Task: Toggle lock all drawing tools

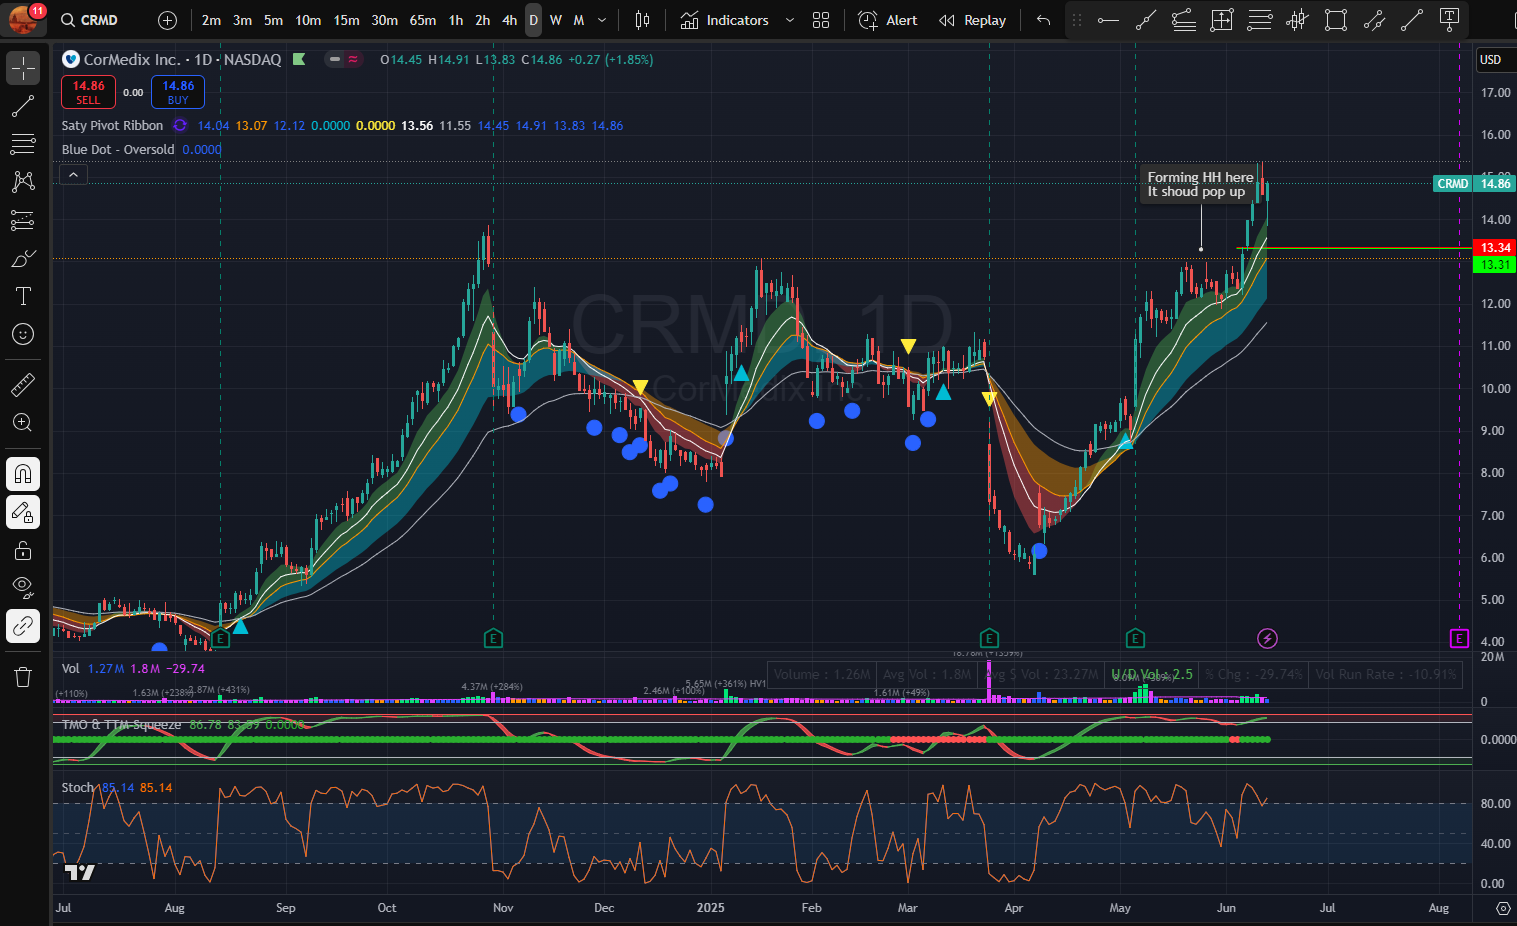Action: pos(23,550)
